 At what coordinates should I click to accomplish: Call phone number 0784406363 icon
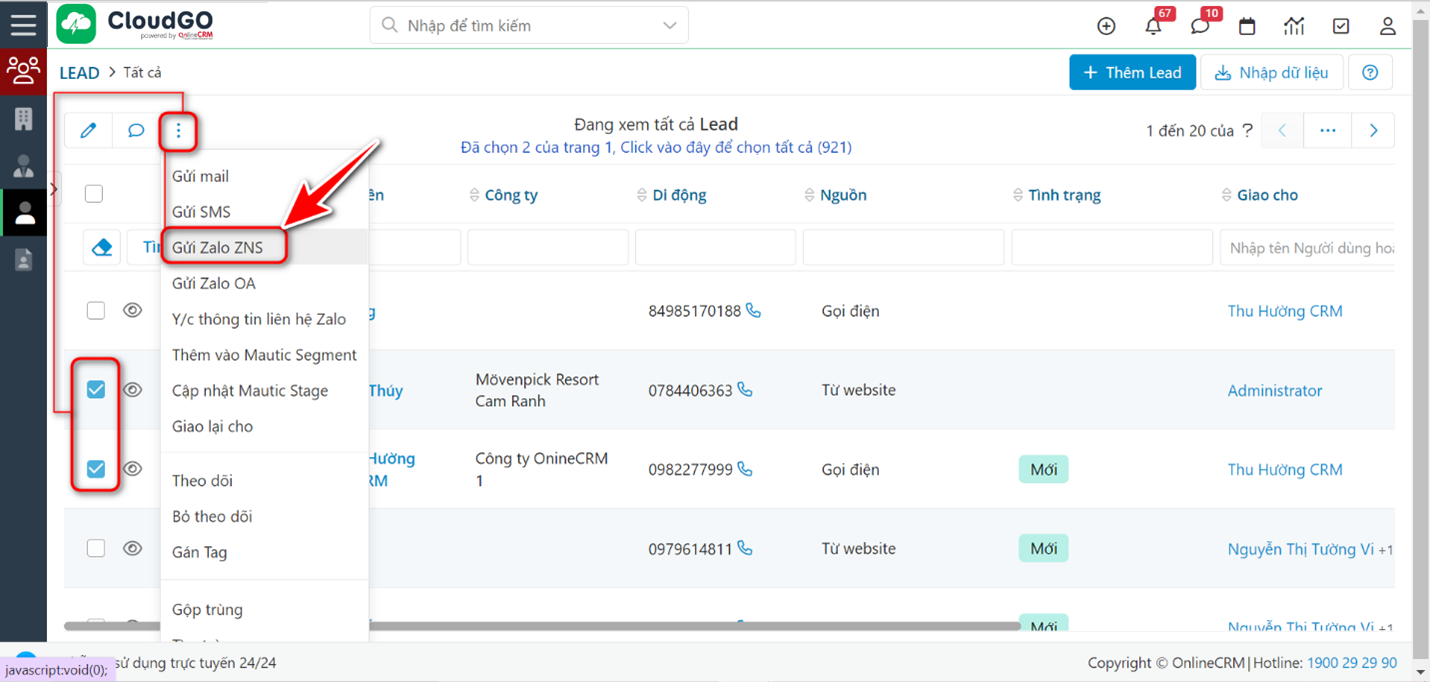tap(745, 390)
